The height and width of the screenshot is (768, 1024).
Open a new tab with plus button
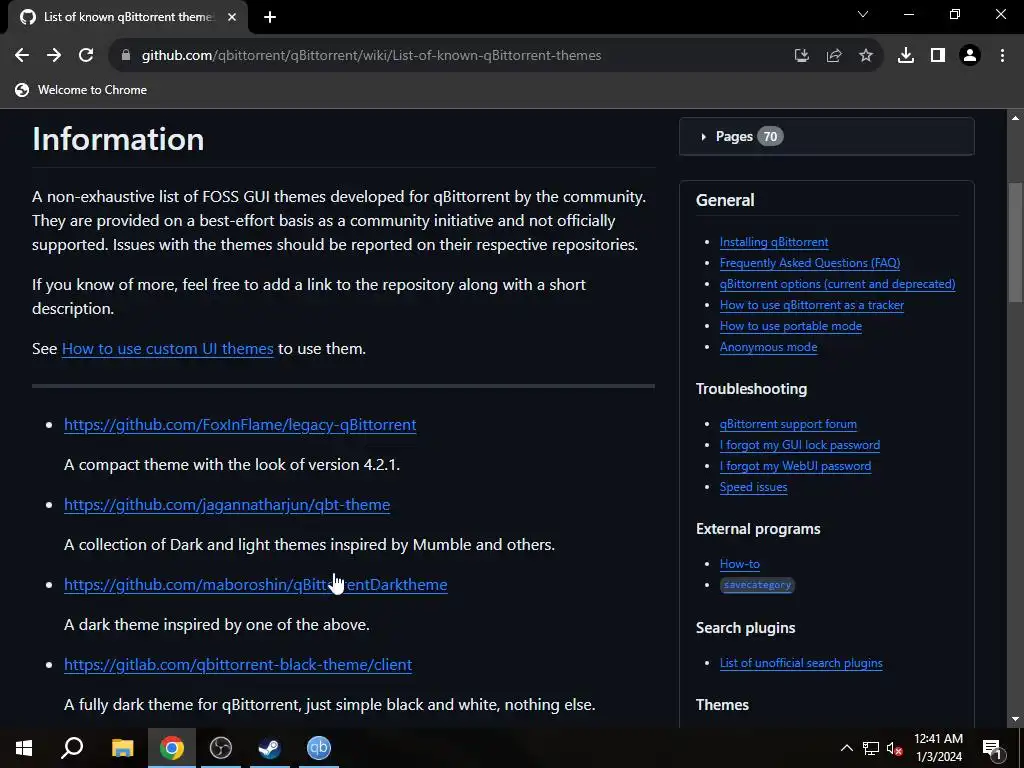[x=270, y=17]
